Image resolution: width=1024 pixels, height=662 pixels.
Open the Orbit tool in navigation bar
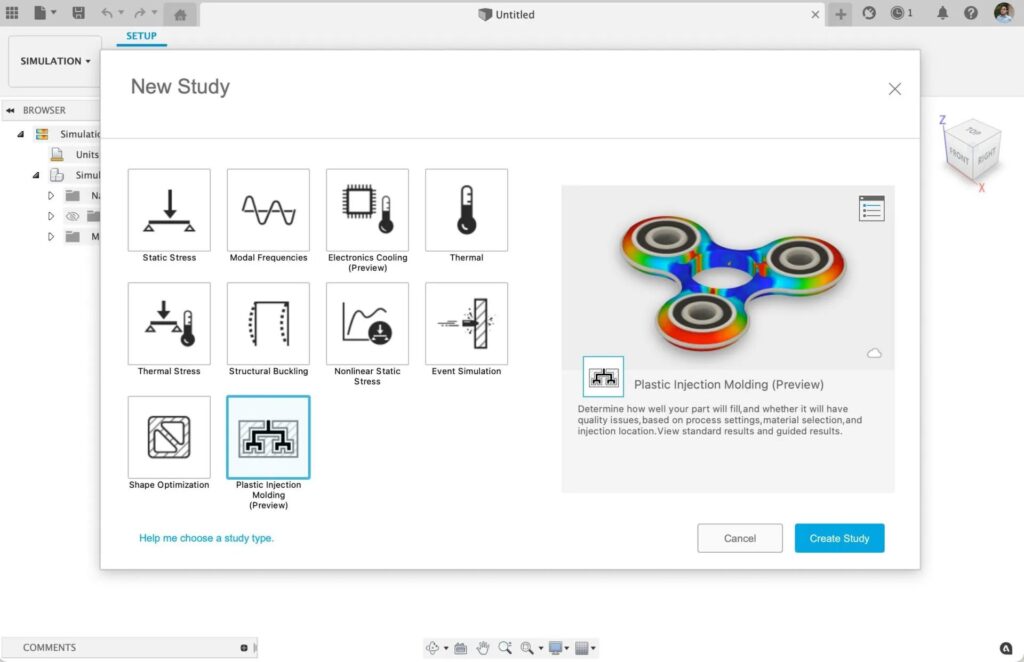coord(432,648)
